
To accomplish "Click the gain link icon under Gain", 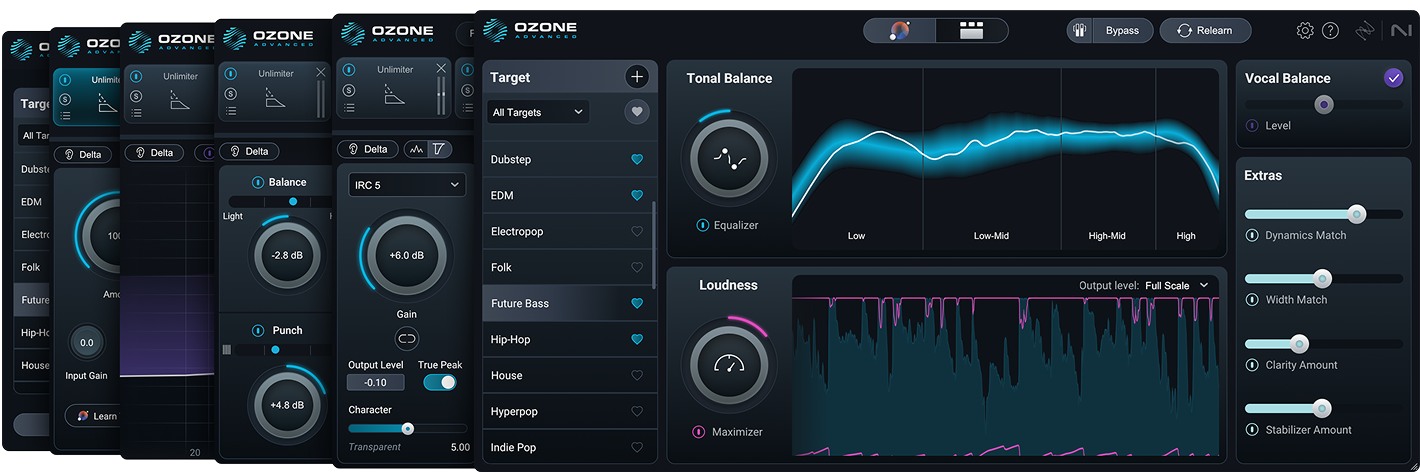I will click(407, 339).
